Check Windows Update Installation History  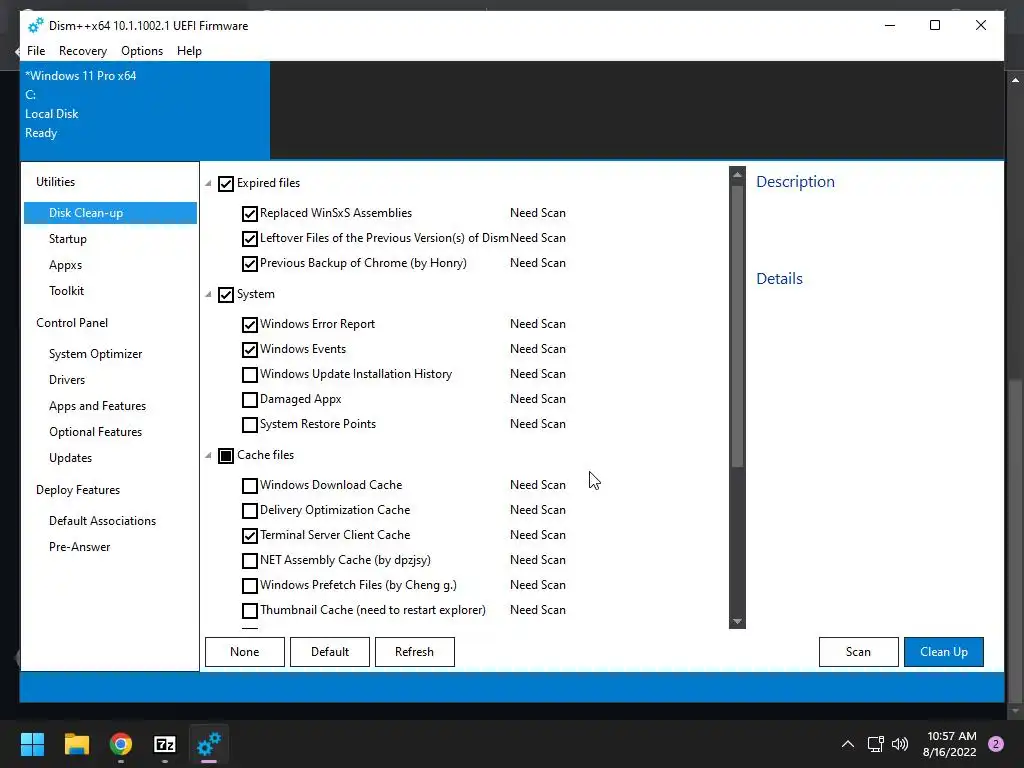coord(249,374)
